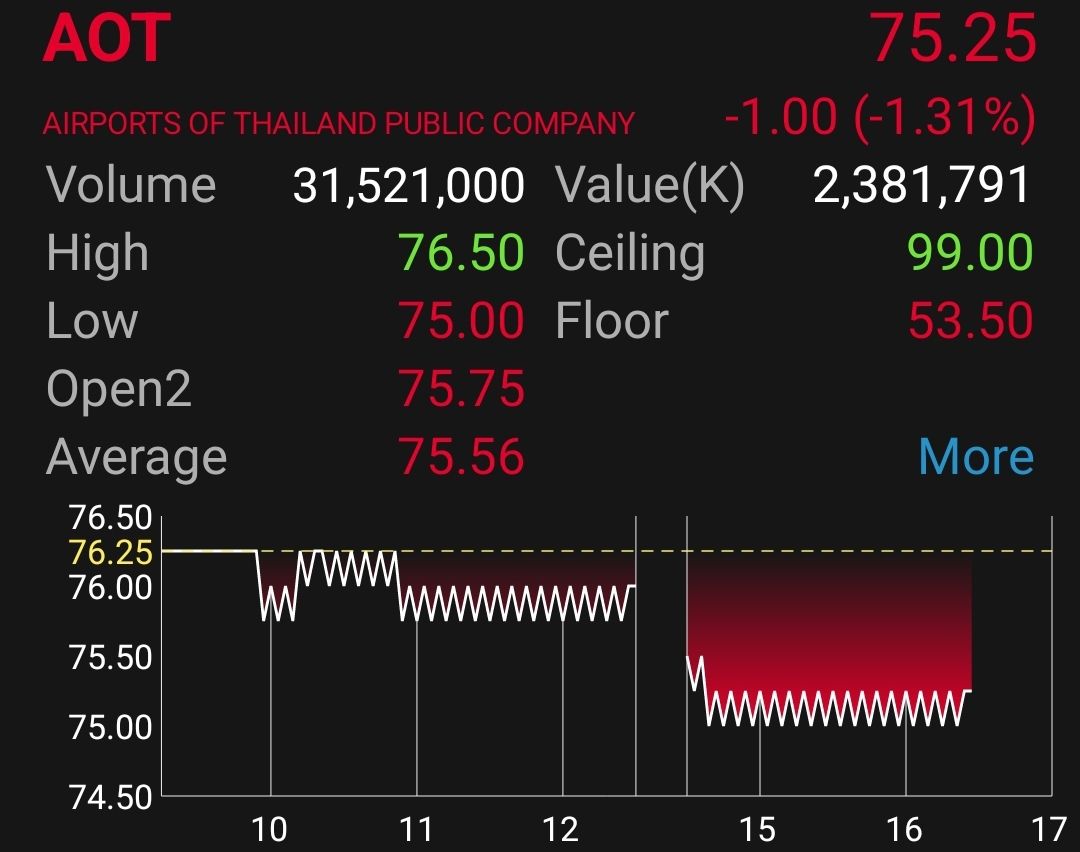Click the Low label
The height and width of the screenshot is (852, 1080).
coord(92,320)
